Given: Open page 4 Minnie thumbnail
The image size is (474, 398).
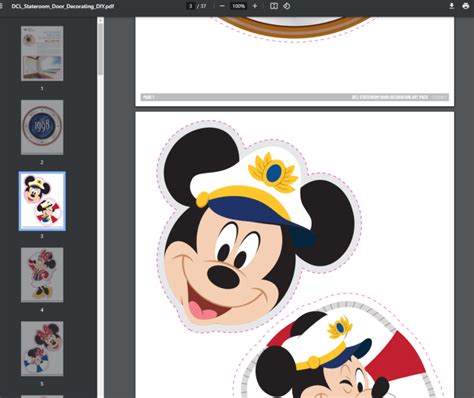Looking at the screenshot, I should tap(42, 275).
